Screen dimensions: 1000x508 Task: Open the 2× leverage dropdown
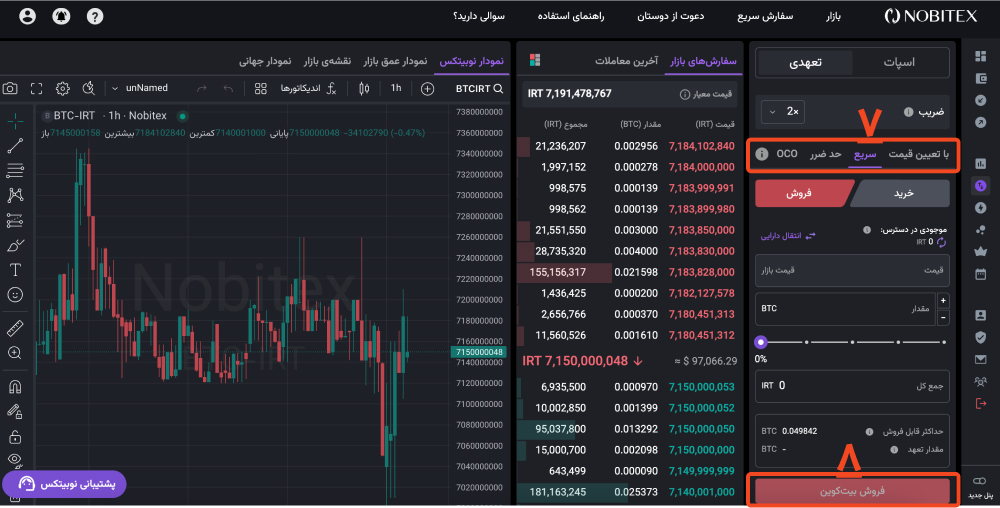click(x=783, y=111)
